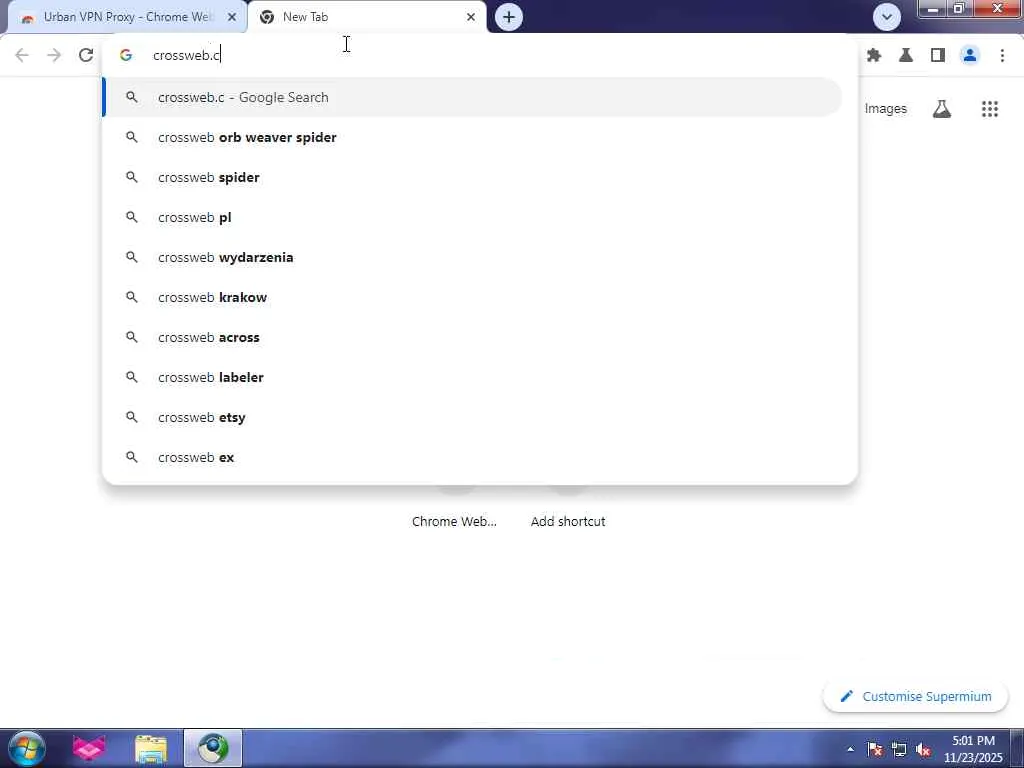Show hidden tray icons arrow
The image size is (1024, 768).
point(850,749)
